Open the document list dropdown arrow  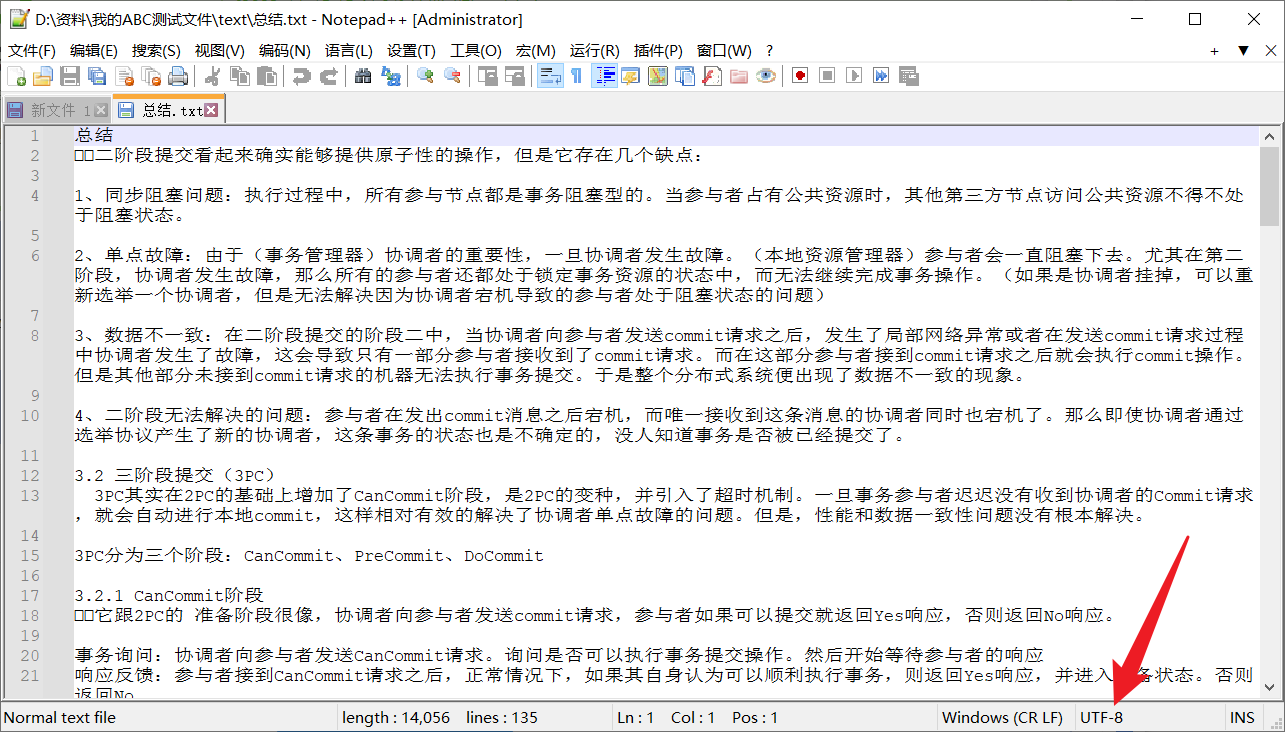point(1244,50)
